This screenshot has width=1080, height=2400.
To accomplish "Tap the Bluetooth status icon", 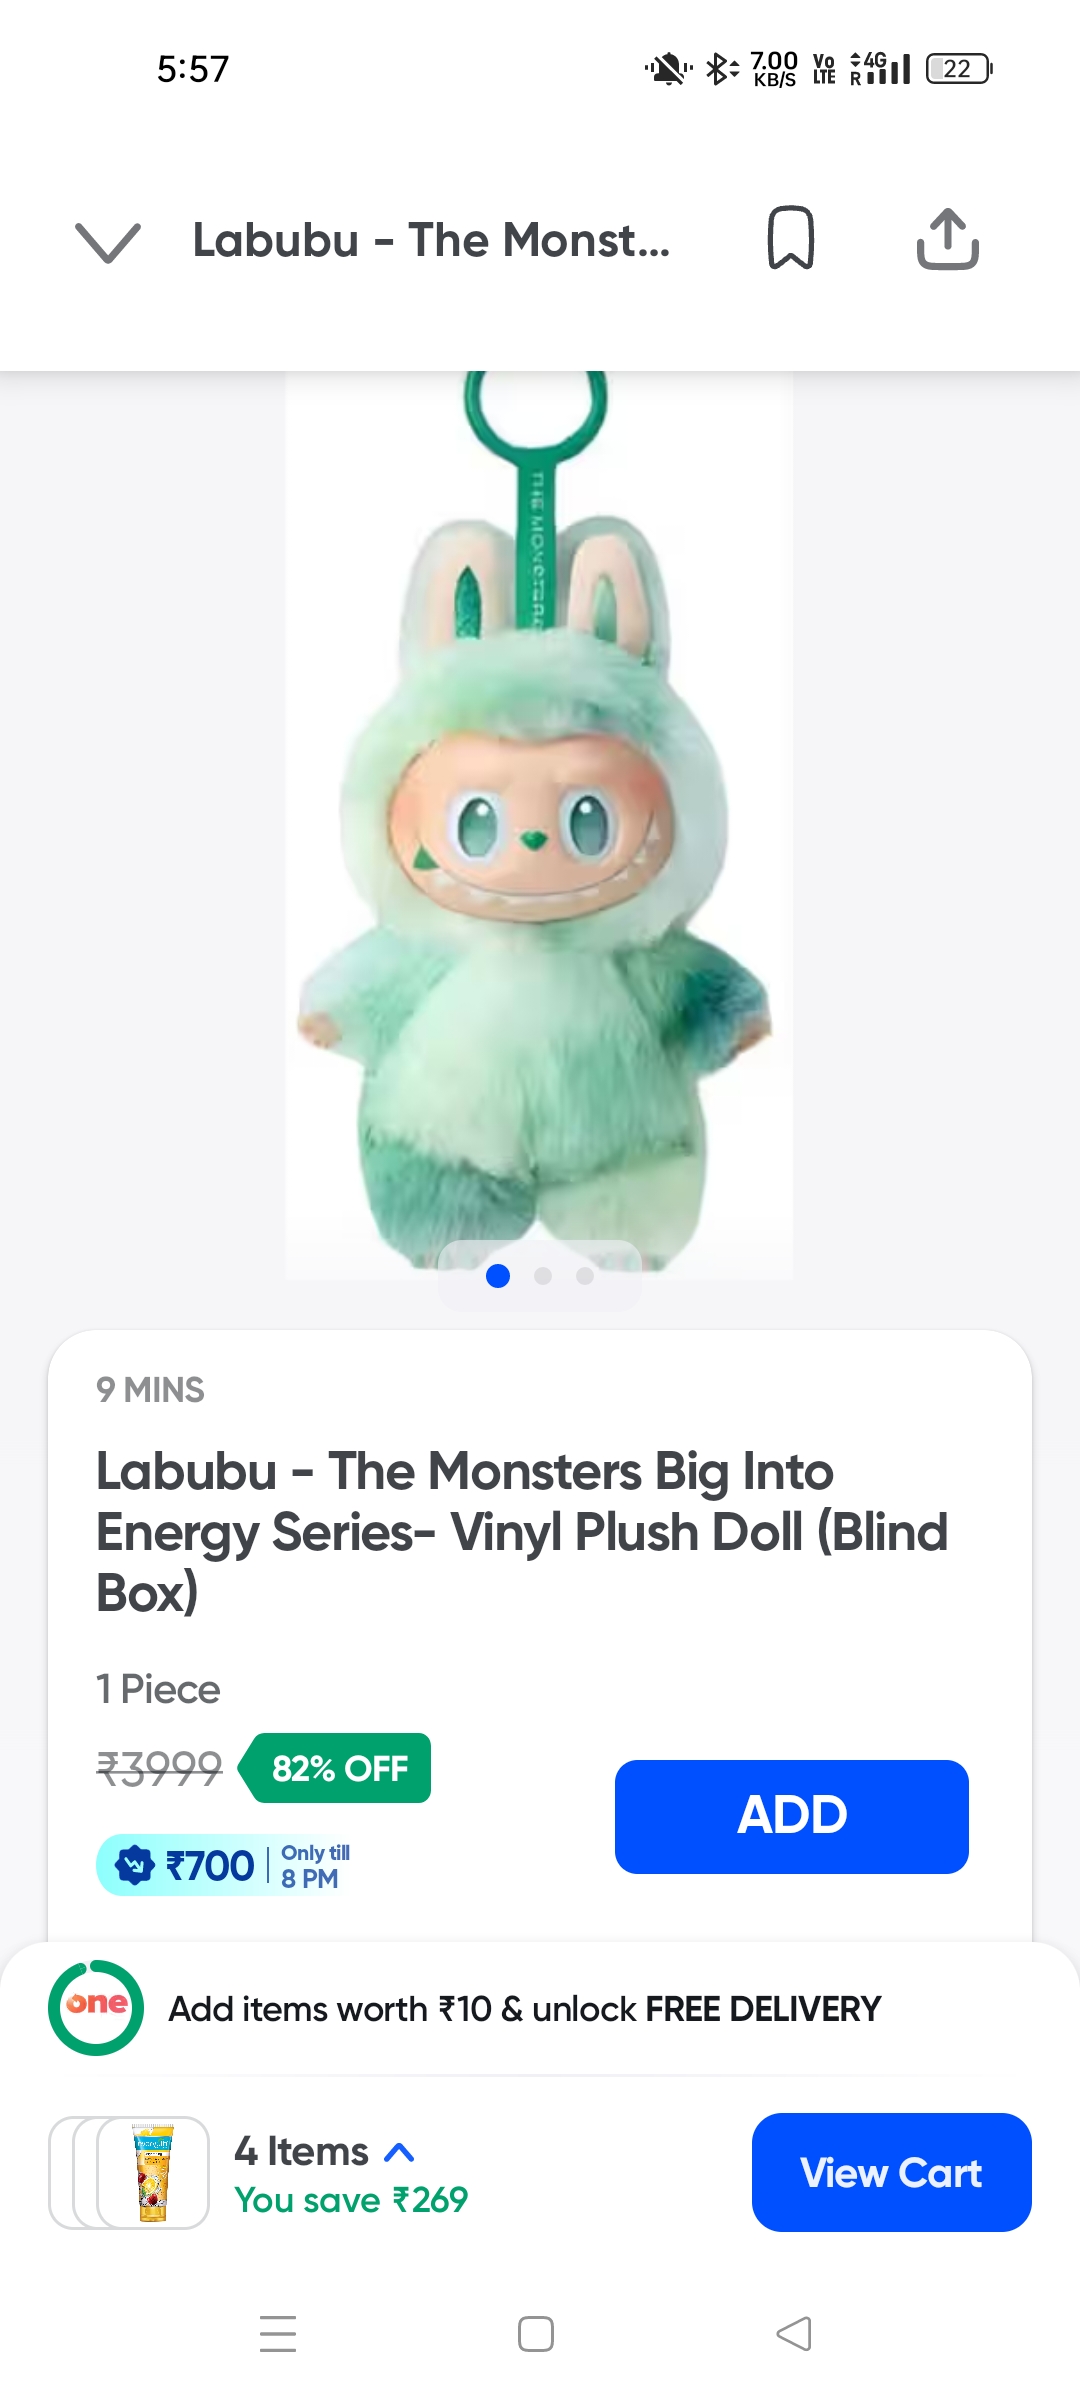I will [x=719, y=69].
